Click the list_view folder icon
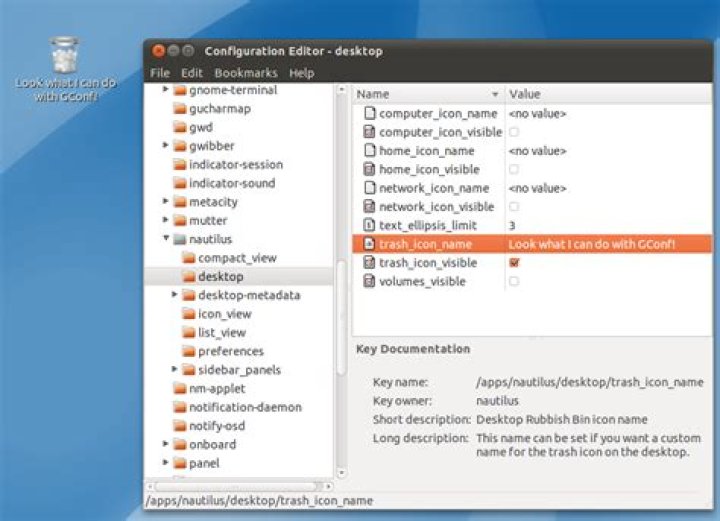The image size is (720, 521). 189,332
